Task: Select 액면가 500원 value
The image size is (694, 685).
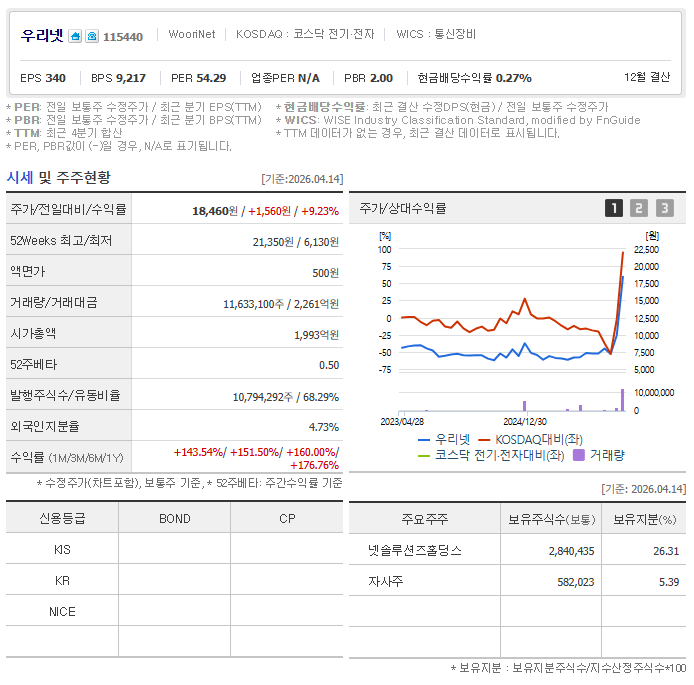Action: point(325,273)
